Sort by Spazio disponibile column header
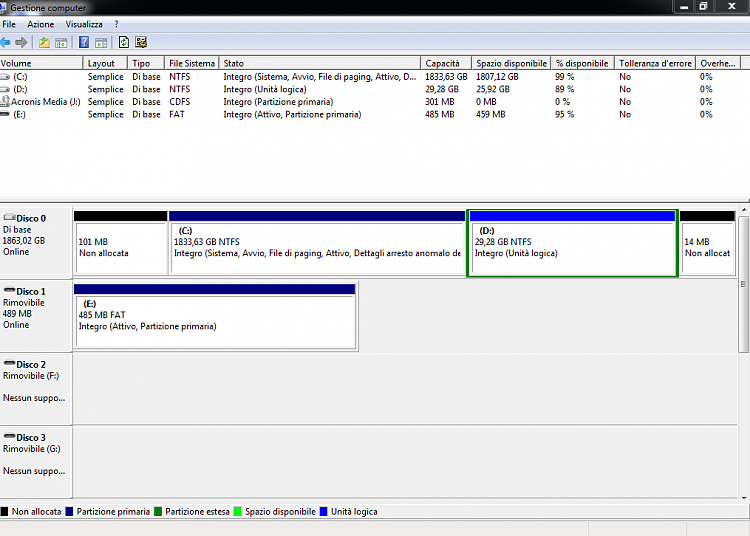This screenshot has width=750, height=536. [x=511, y=63]
